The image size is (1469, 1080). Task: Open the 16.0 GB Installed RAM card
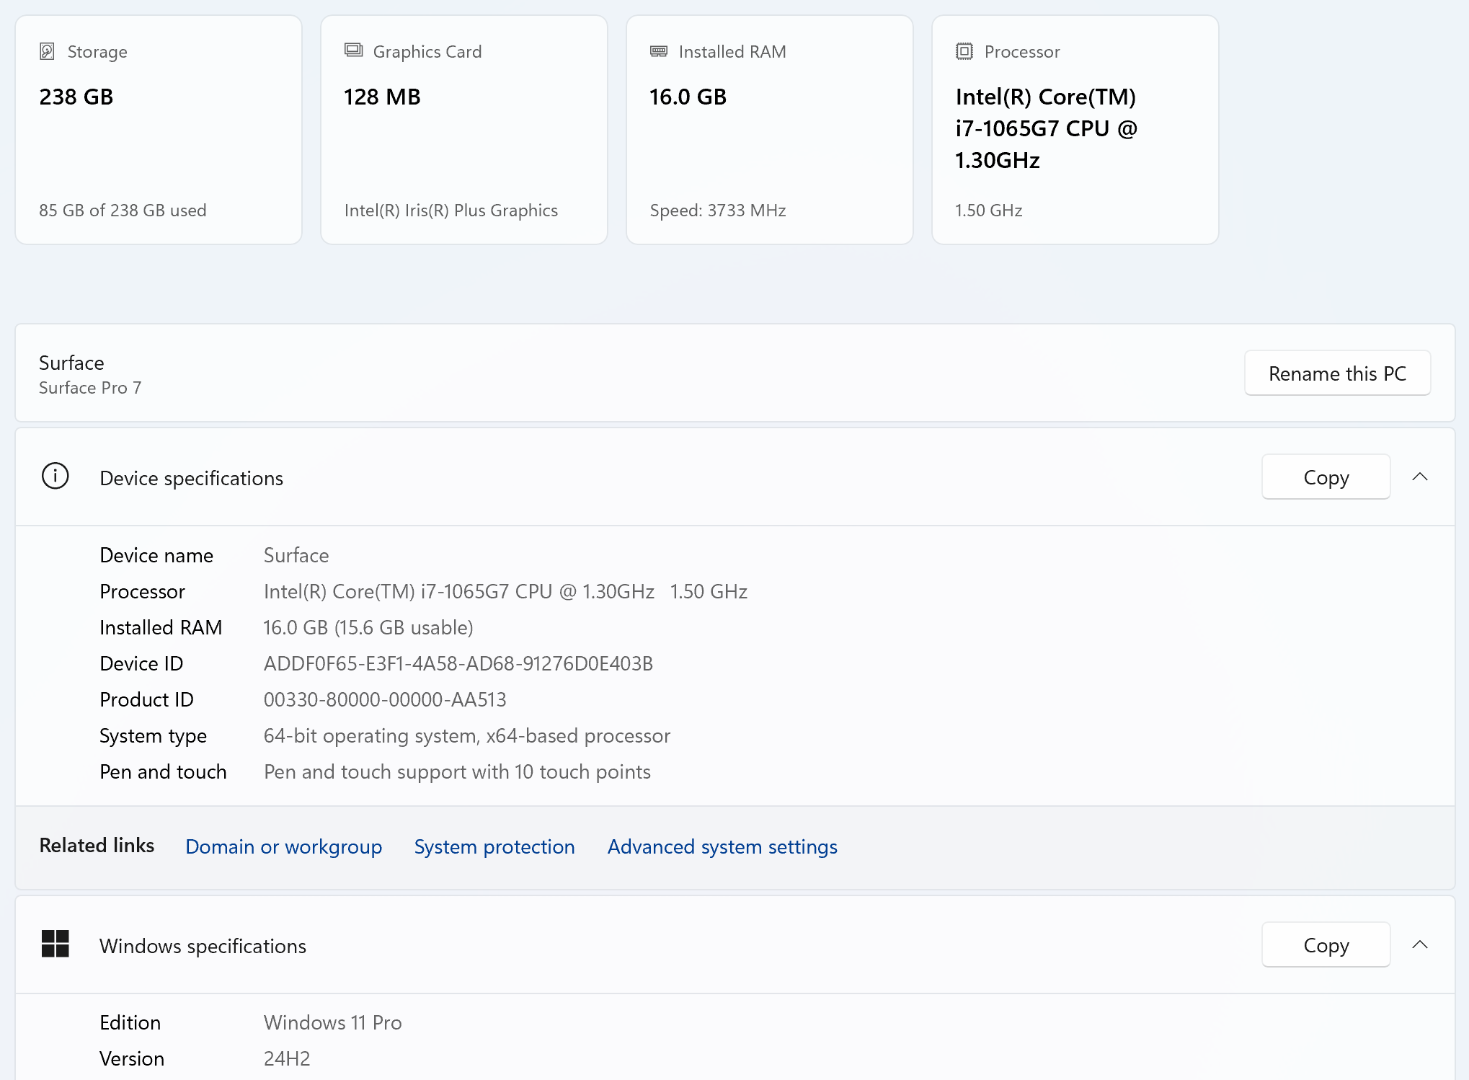(x=769, y=130)
